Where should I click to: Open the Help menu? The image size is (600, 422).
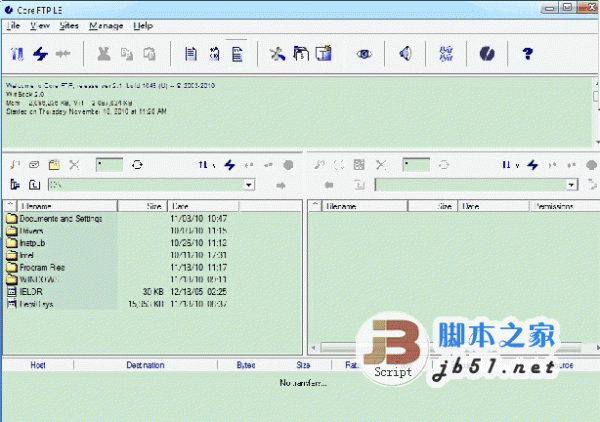tap(143, 26)
